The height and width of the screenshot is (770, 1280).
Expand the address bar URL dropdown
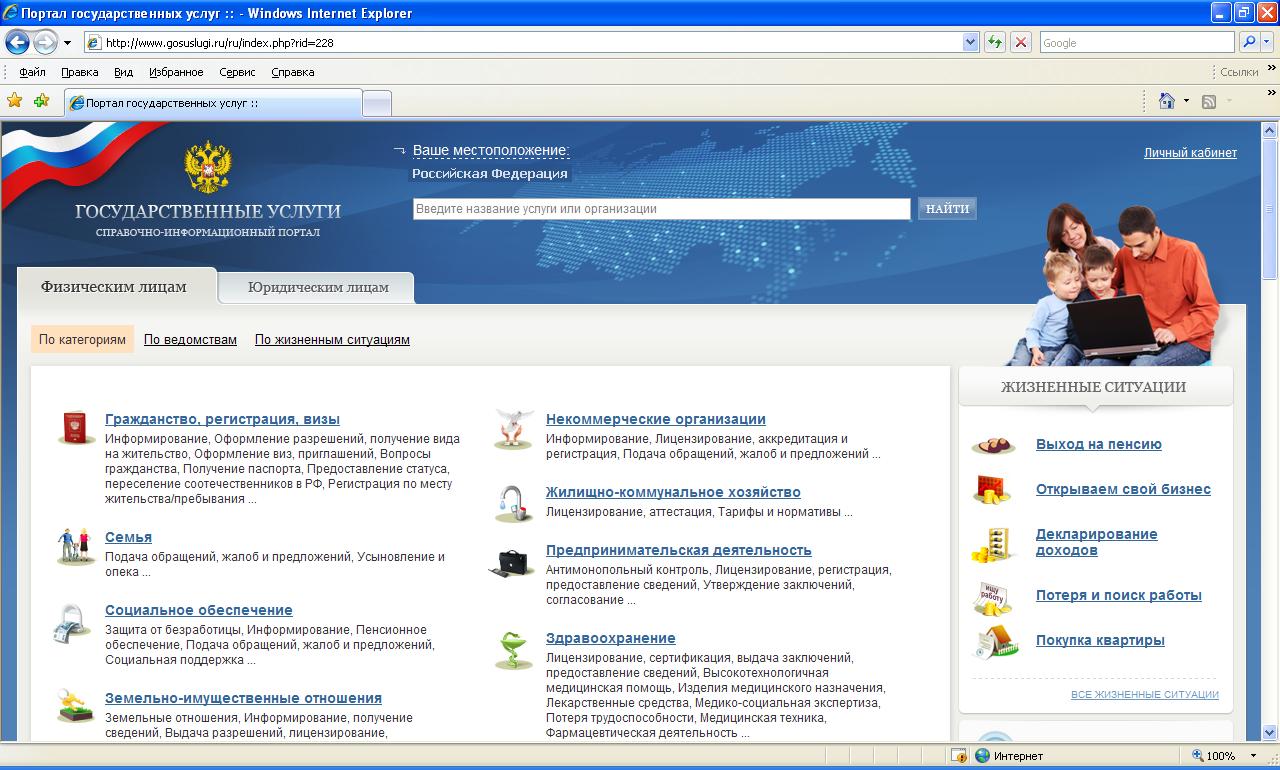970,42
